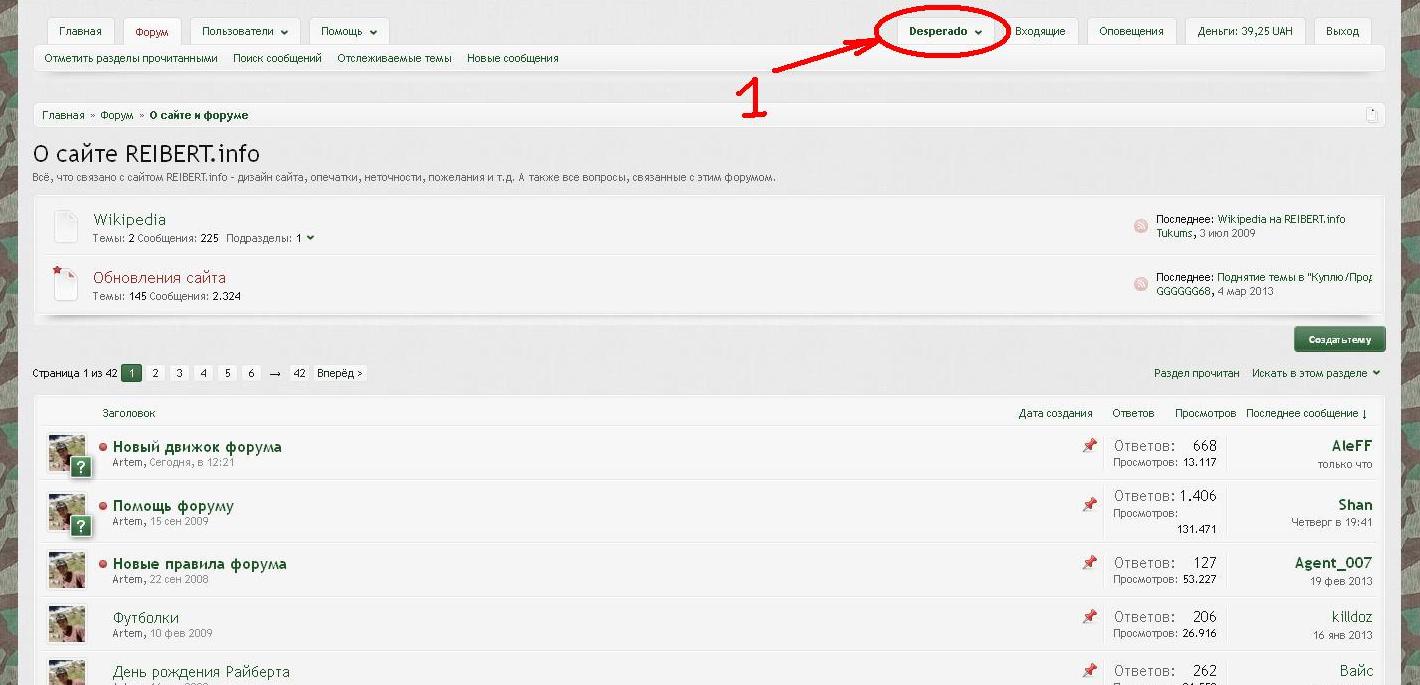Click the page icon at breadcrumb bar's right
Viewport: 1420px width, 685px height.
(x=1372, y=115)
